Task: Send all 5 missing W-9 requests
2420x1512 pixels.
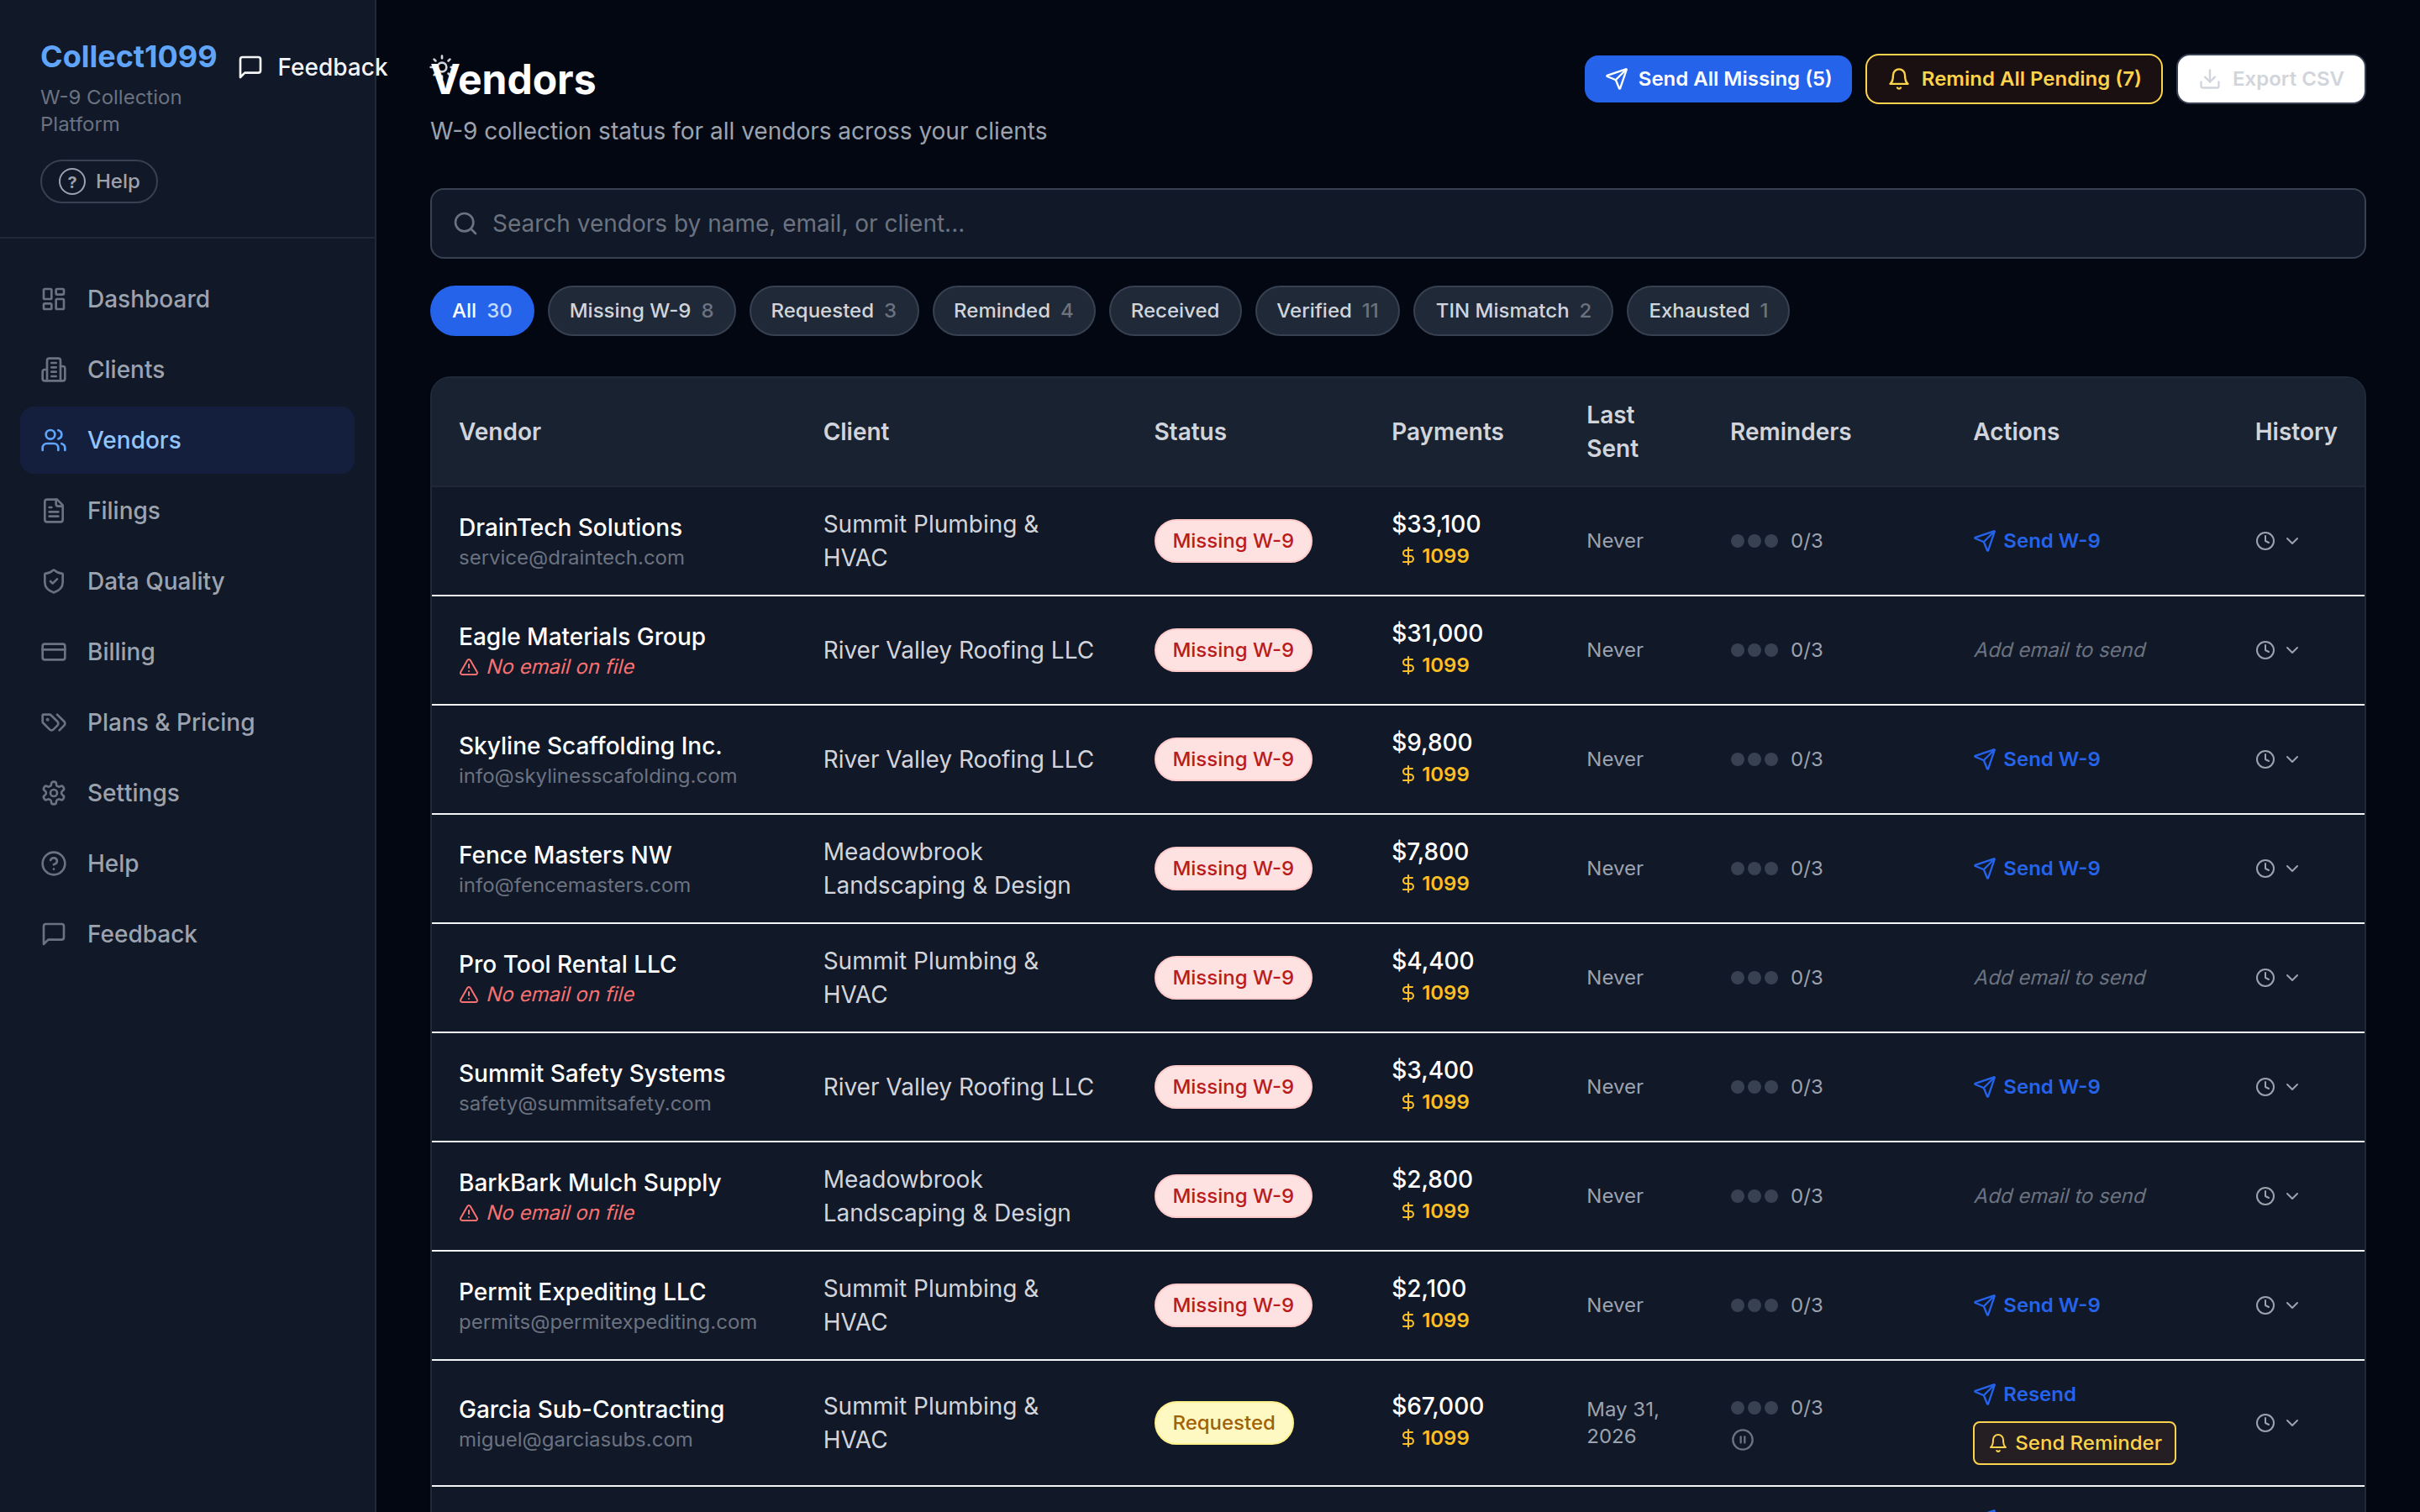Action: click(1718, 79)
